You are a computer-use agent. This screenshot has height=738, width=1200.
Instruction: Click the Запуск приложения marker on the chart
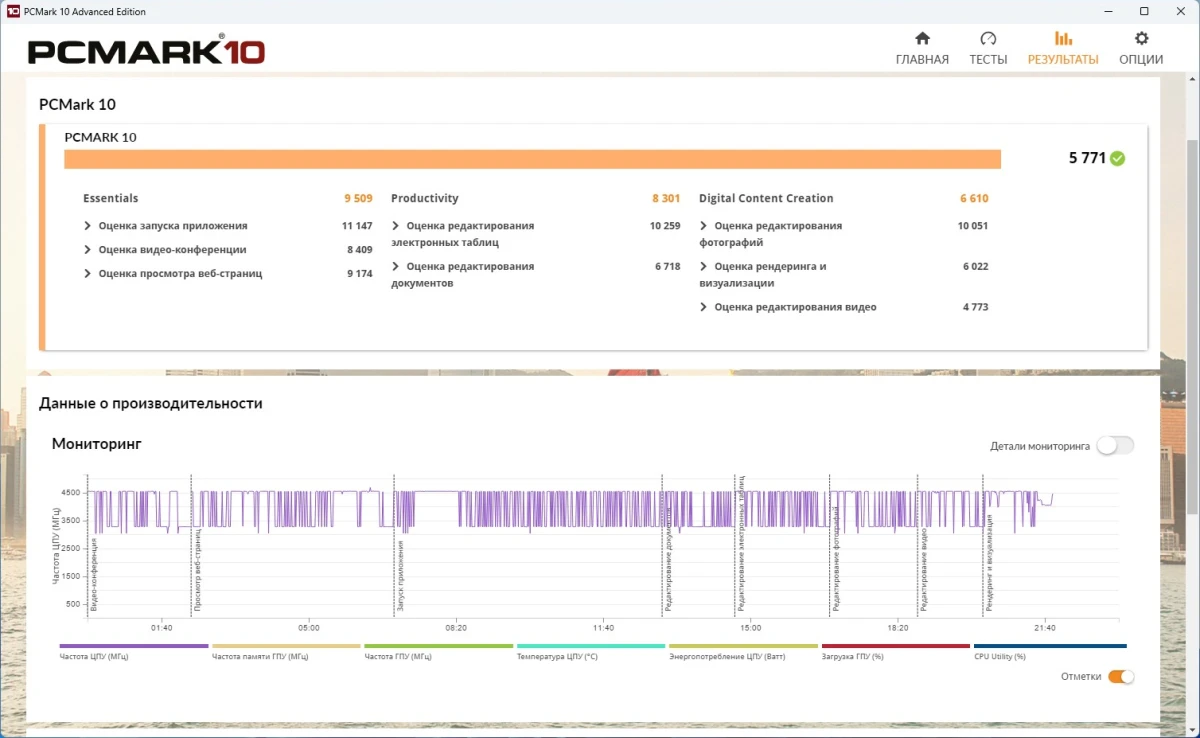click(401, 575)
